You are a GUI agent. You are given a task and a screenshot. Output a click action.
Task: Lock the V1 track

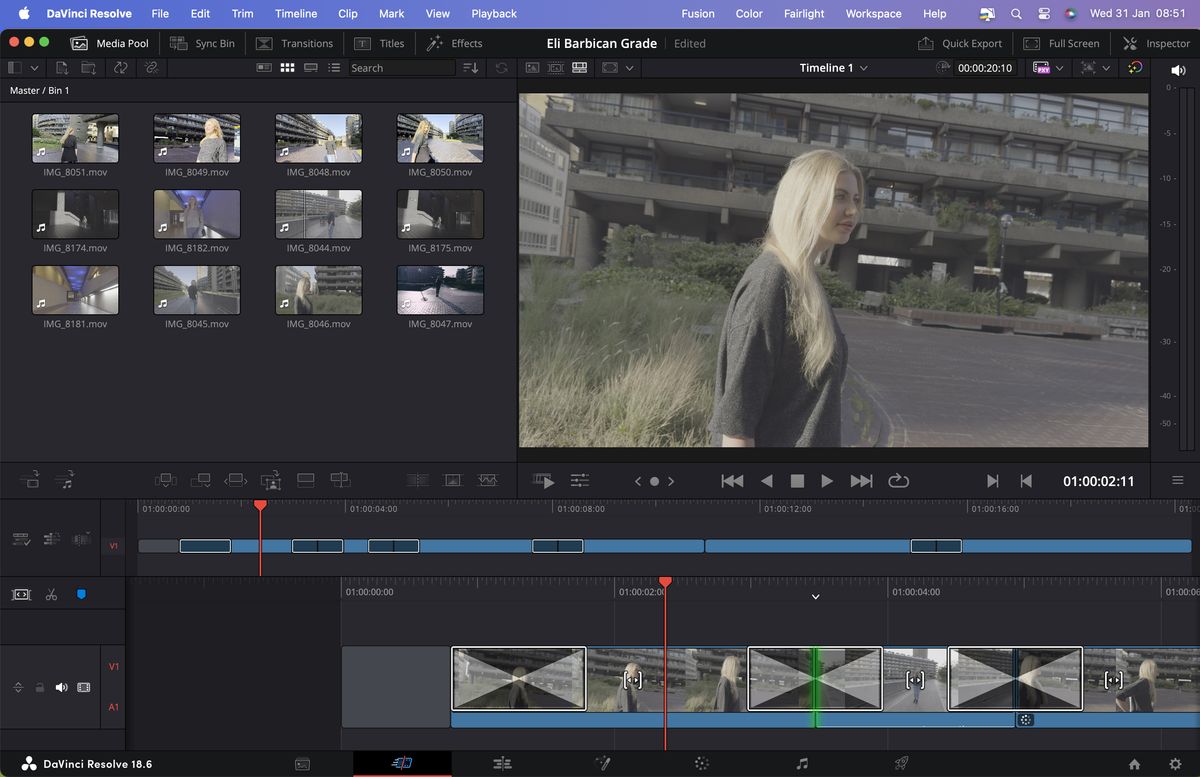click(40, 687)
